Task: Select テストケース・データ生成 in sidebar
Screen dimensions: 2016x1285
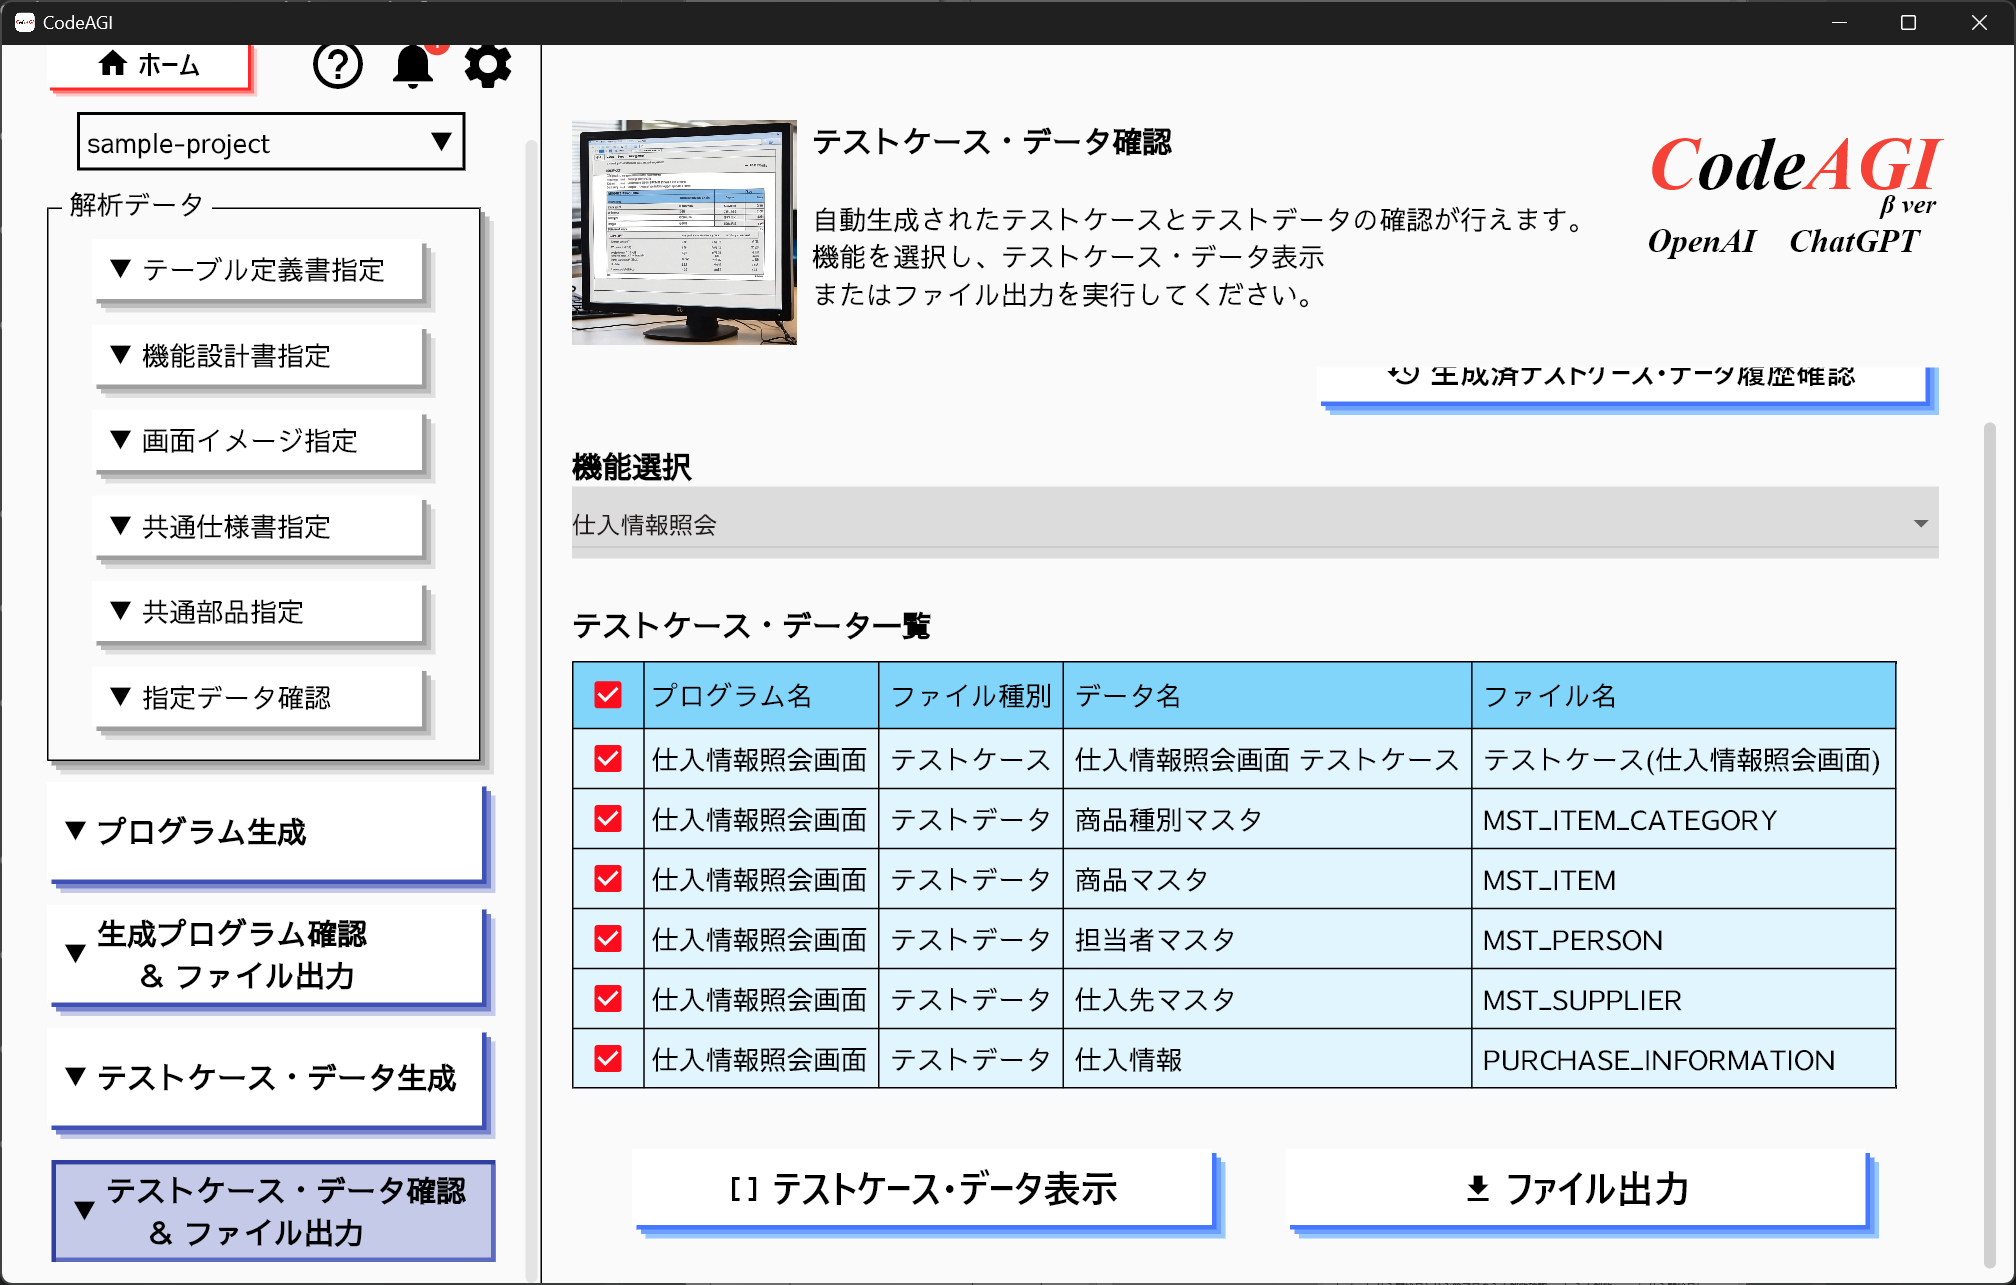Action: point(268,1078)
